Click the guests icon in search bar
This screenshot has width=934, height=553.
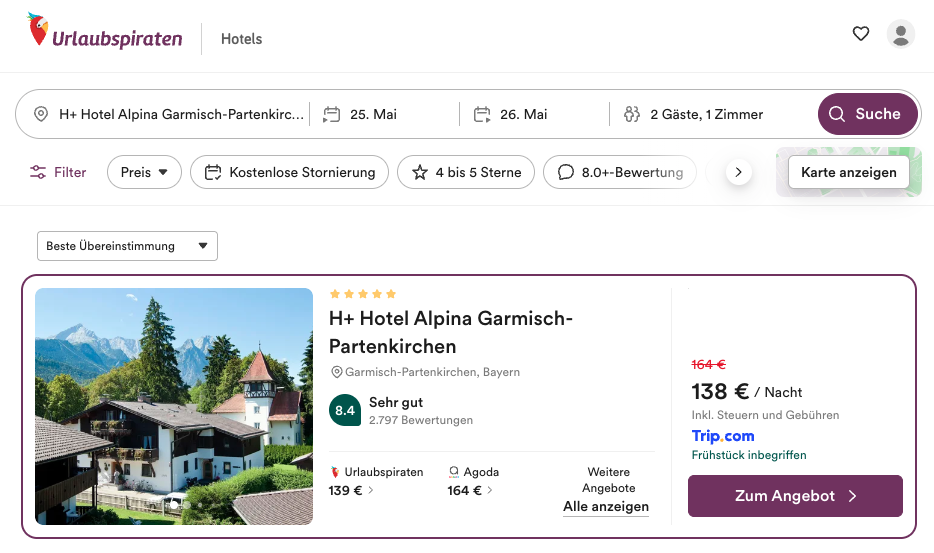pyautogui.click(x=631, y=114)
